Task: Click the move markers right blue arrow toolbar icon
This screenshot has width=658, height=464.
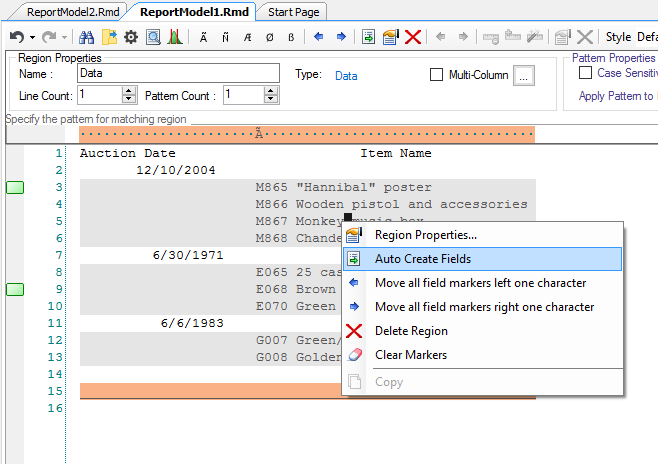Action: pyautogui.click(x=341, y=37)
